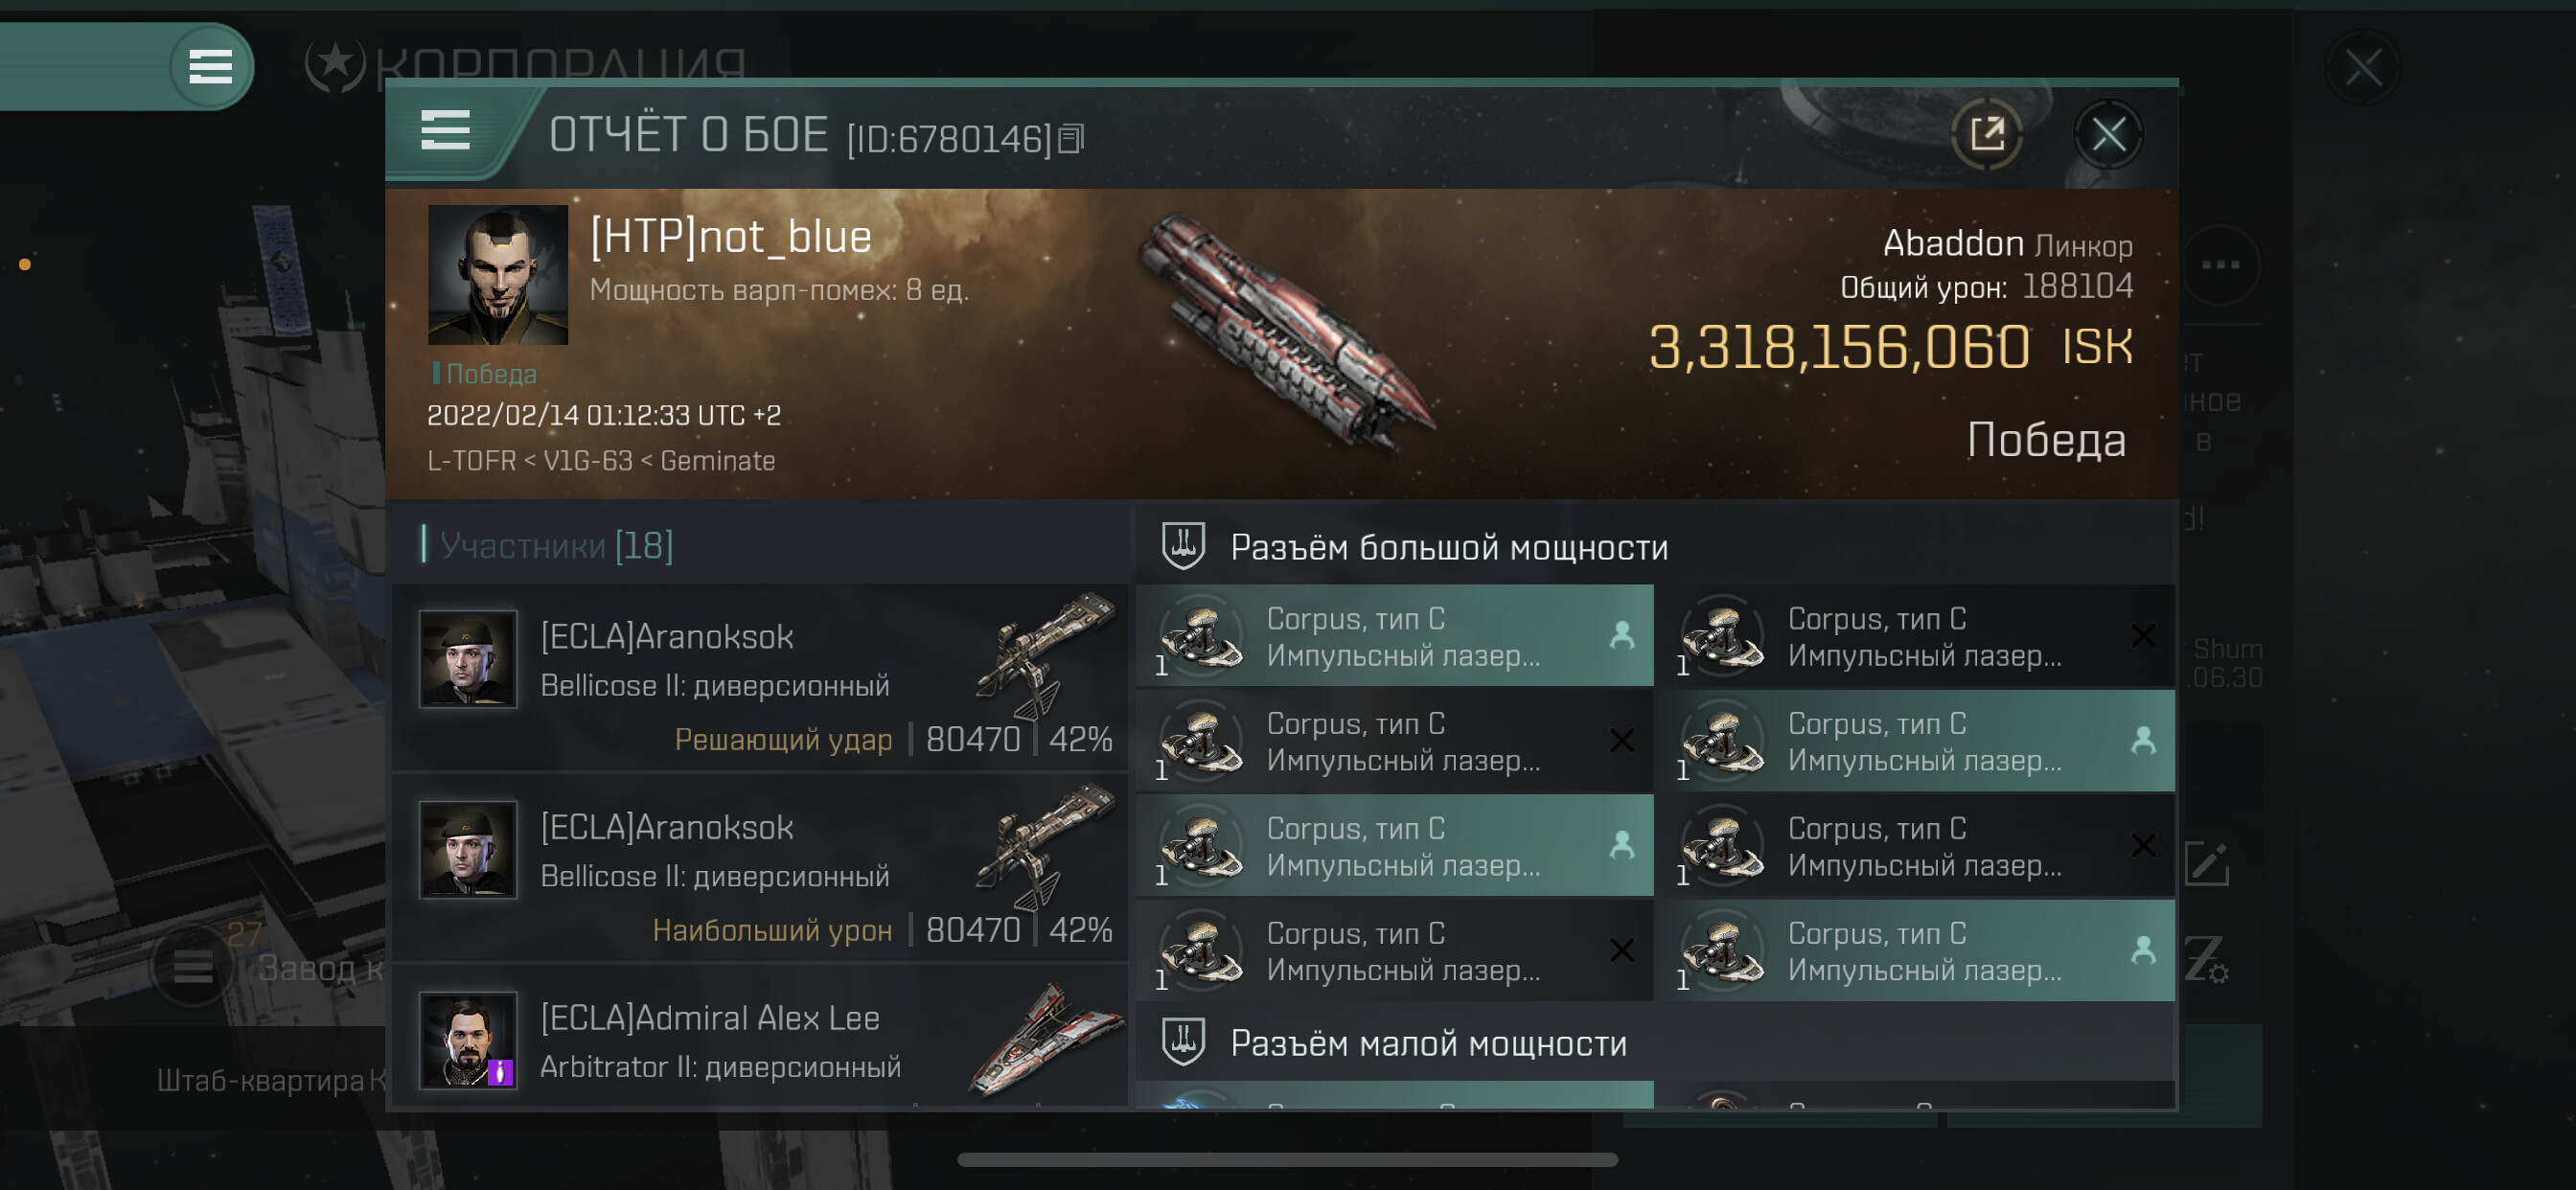View Admiral Alex Lee participant portrait
The width and height of the screenshot is (2576, 1190).
[x=467, y=1040]
